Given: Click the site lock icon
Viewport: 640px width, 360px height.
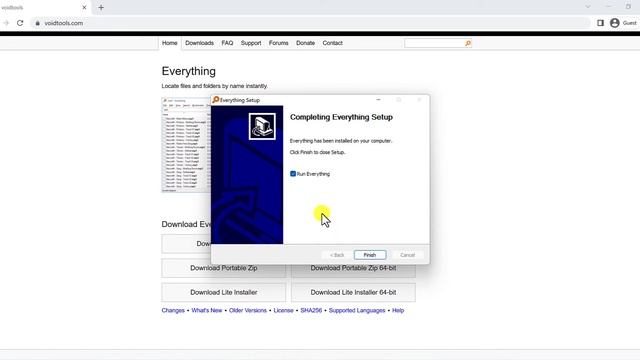Looking at the screenshot, I should [38, 23].
